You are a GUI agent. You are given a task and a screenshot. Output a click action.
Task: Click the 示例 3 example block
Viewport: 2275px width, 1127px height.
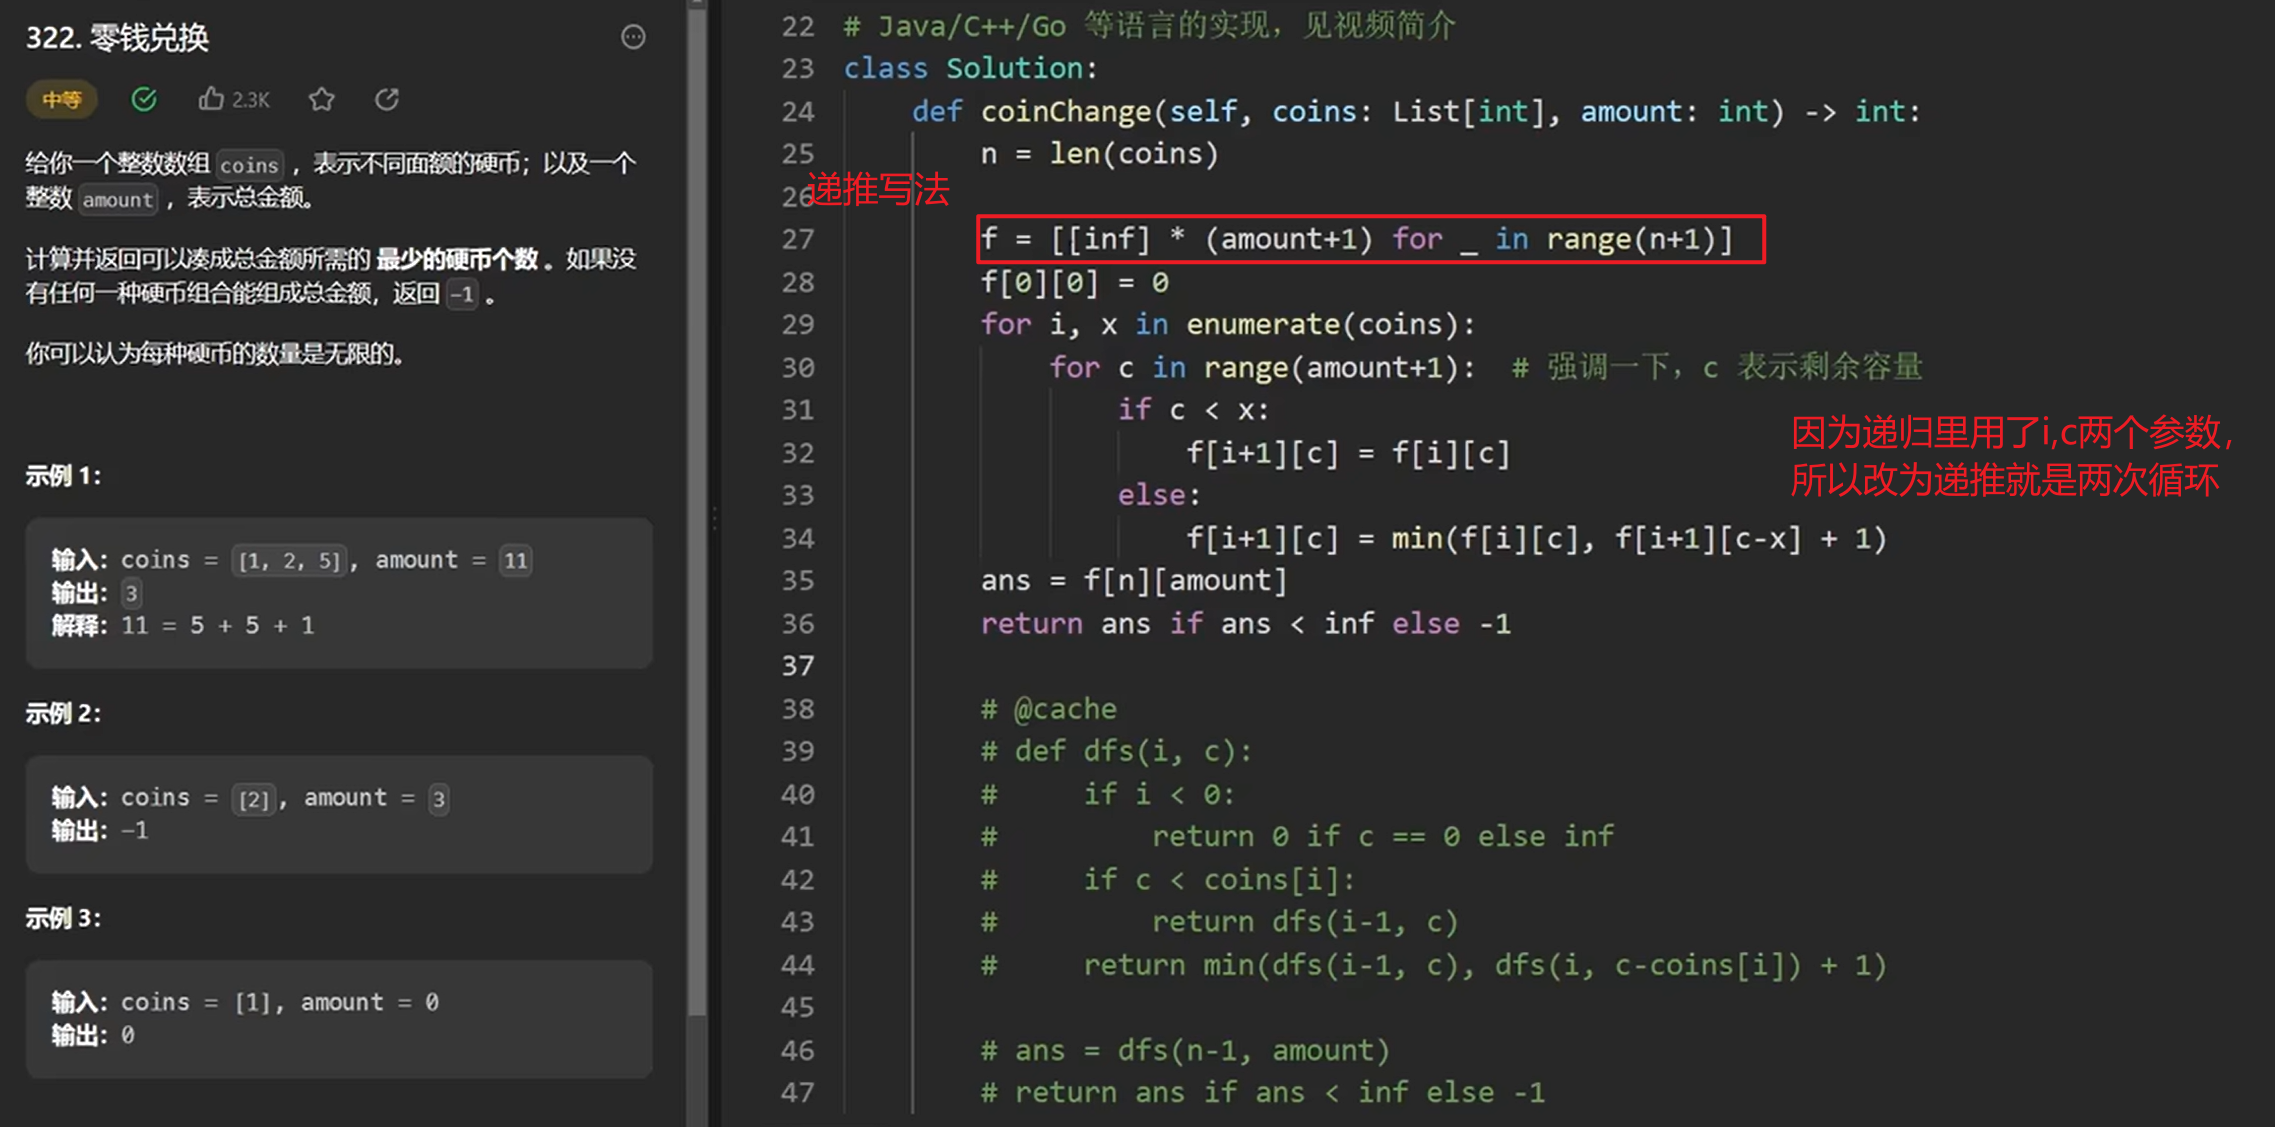pyautogui.click(x=339, y=1018)
